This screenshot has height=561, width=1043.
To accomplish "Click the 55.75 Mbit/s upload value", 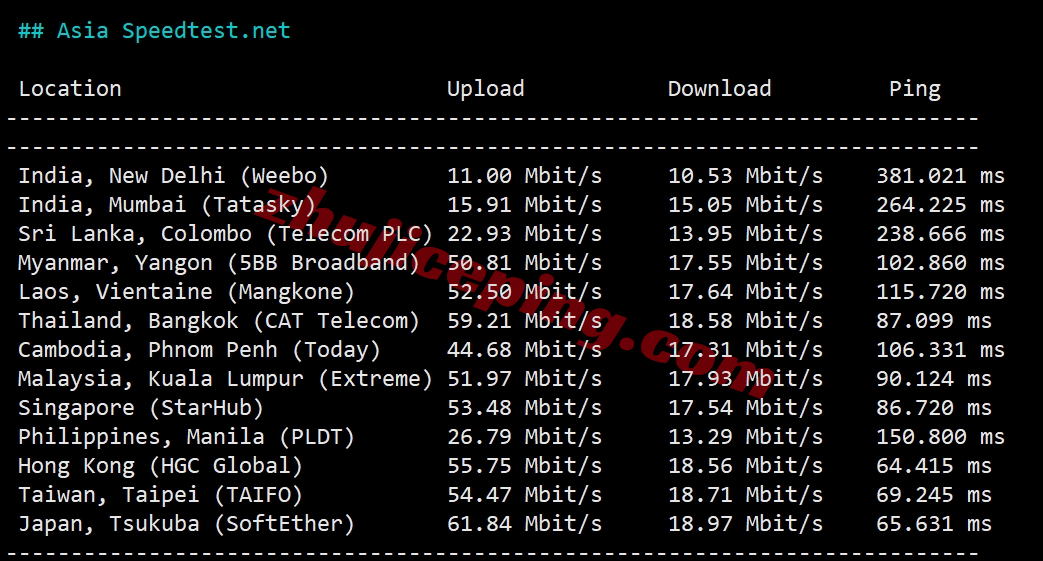I will [x=524, y=466].
